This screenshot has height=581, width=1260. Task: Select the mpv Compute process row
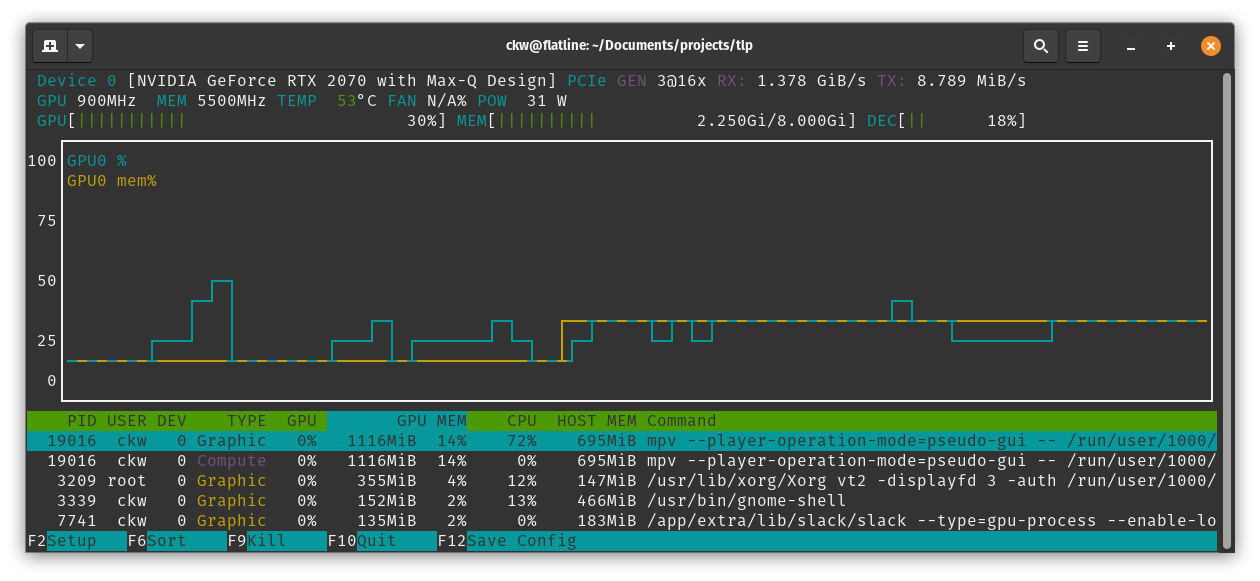pyautogui.click(x=400, y=460)
